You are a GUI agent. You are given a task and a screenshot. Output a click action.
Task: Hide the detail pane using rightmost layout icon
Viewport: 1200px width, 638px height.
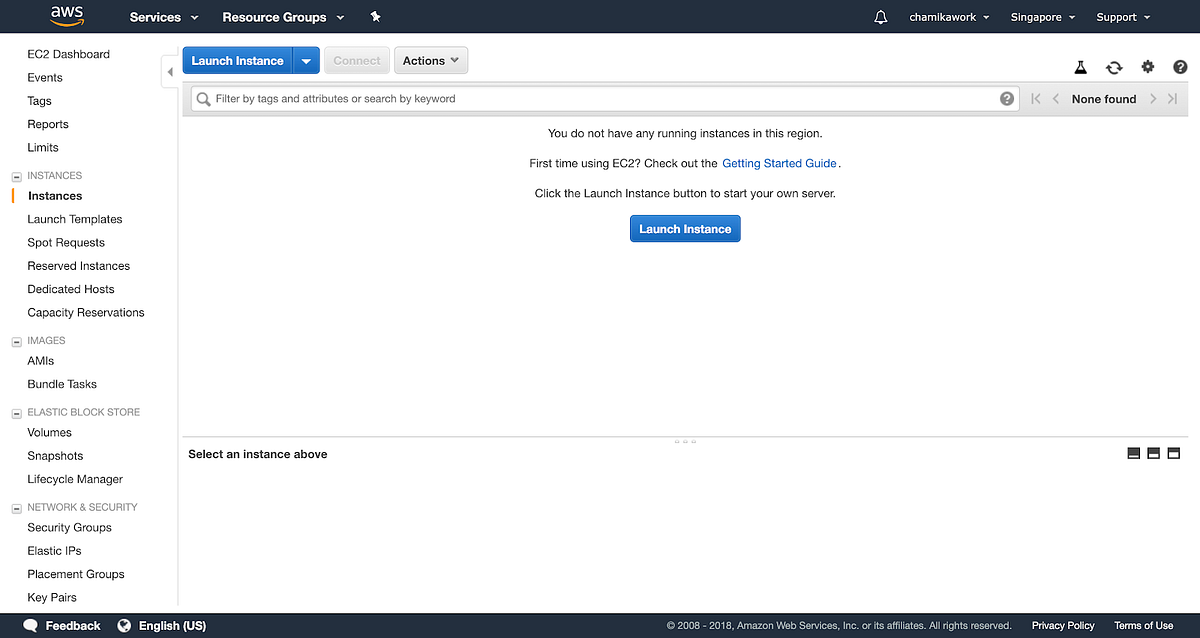pos(1173,452)
